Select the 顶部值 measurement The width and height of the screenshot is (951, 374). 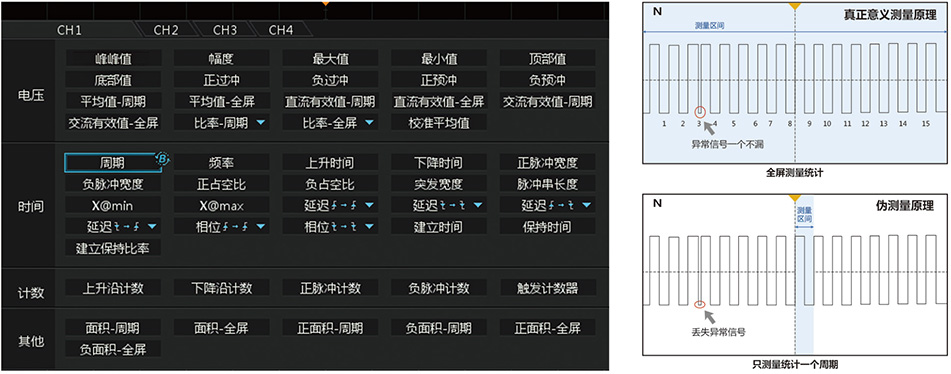548,59
